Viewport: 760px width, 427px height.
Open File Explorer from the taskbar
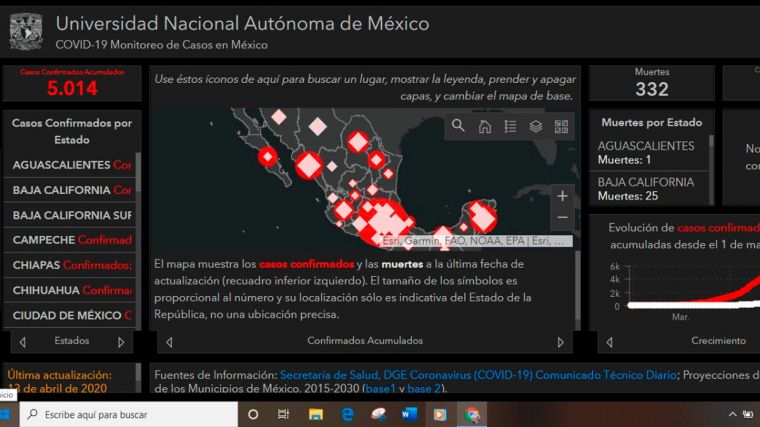[x=316, y=414]
